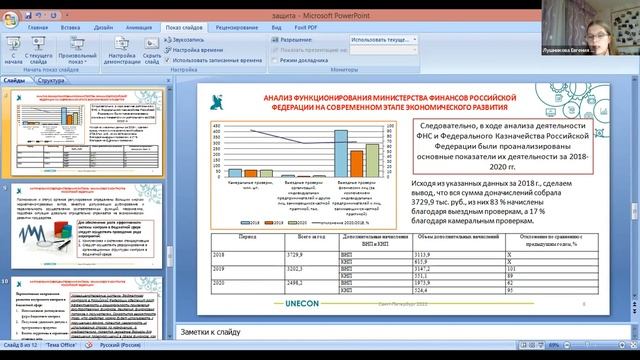
Task: Click 'Настройка времени' rehearse timings
Action: [194, 50]
